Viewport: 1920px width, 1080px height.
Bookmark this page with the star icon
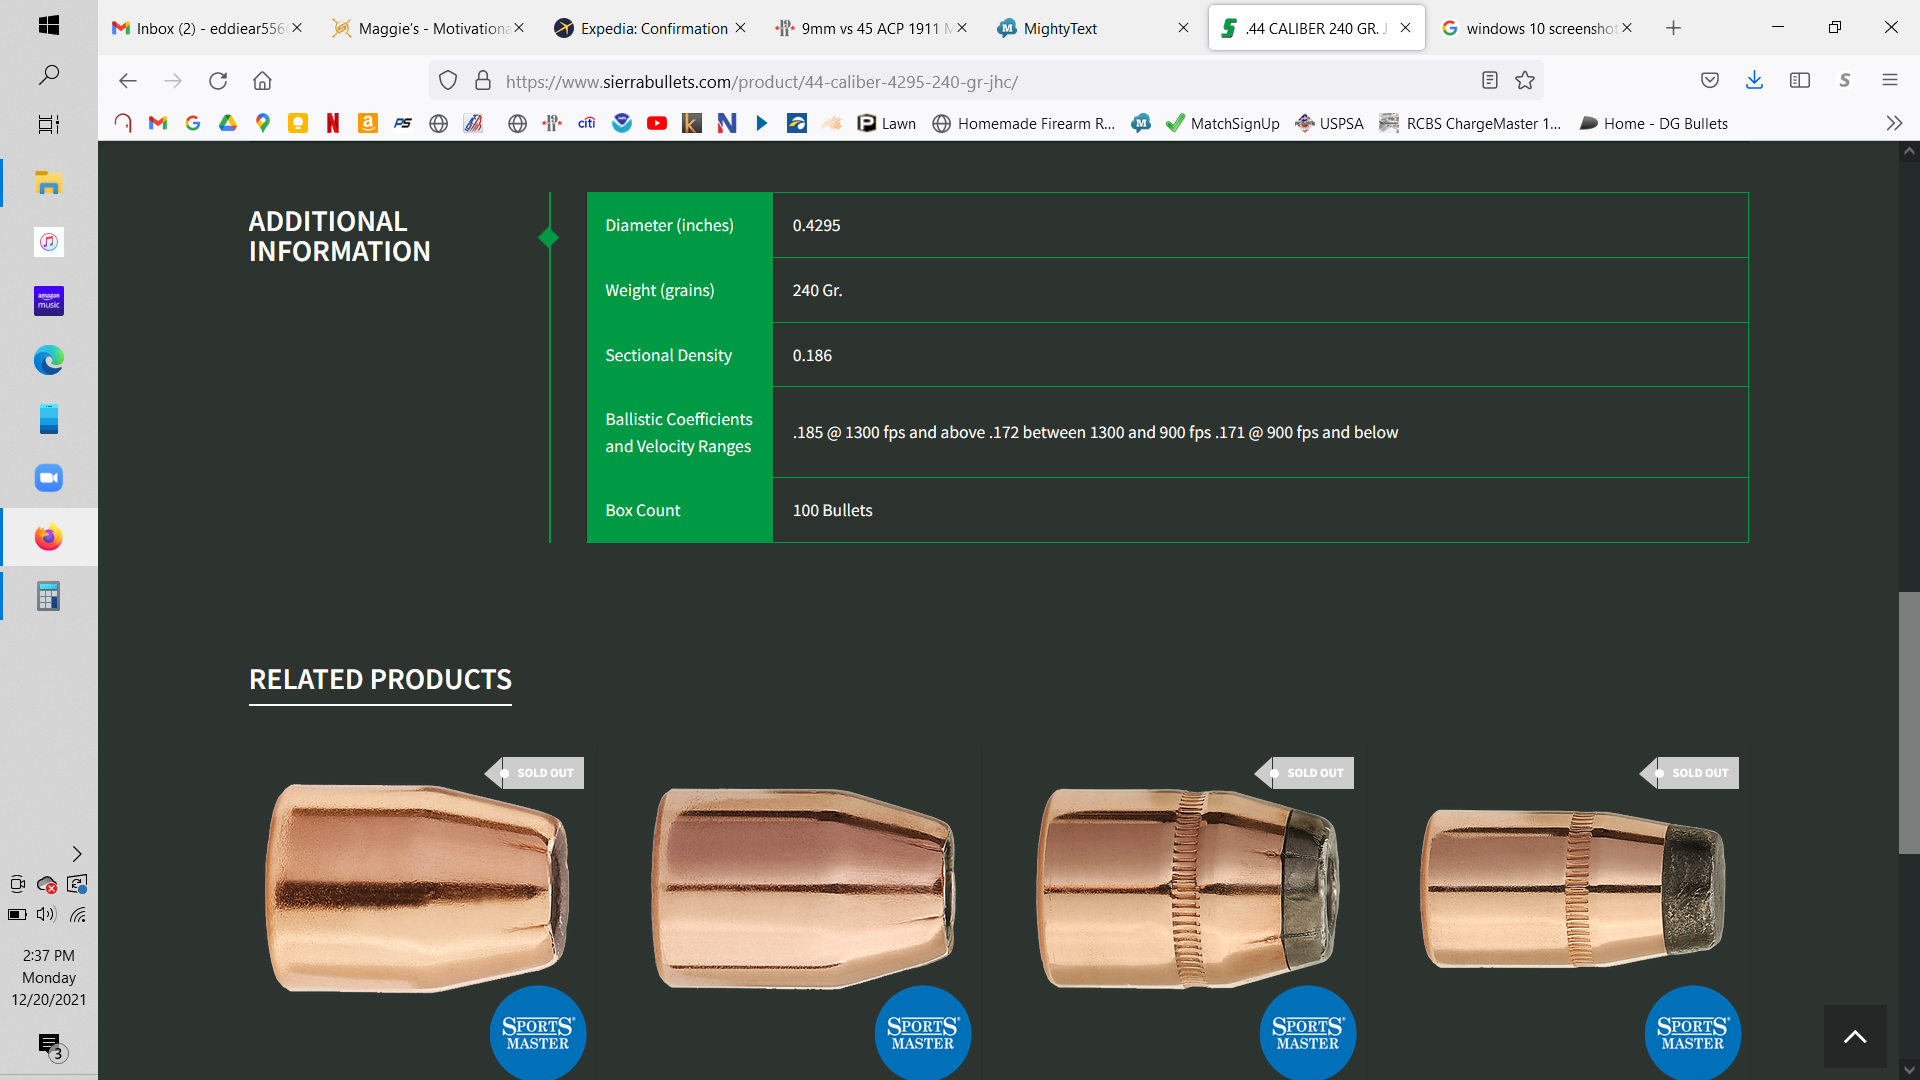point(1525,81)
